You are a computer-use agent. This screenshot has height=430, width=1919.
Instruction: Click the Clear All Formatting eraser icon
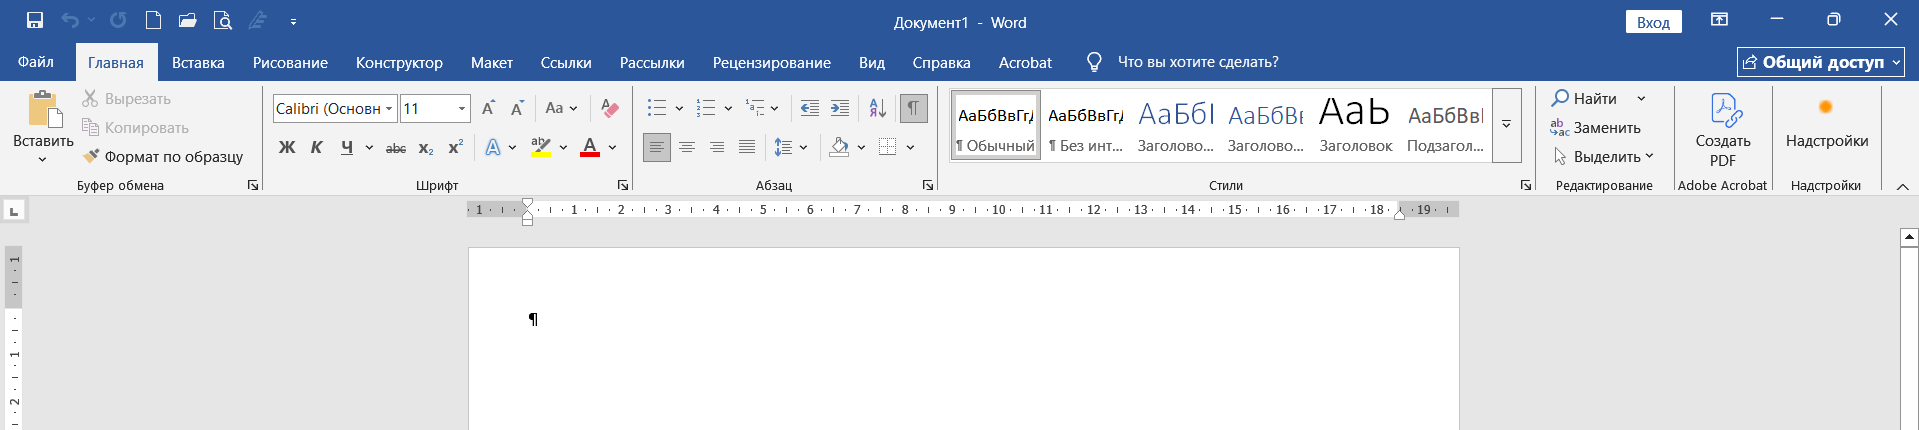(609, 108)
